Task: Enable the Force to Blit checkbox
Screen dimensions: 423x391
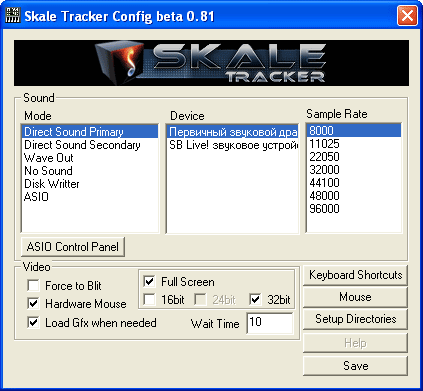Action: point(33,286)
